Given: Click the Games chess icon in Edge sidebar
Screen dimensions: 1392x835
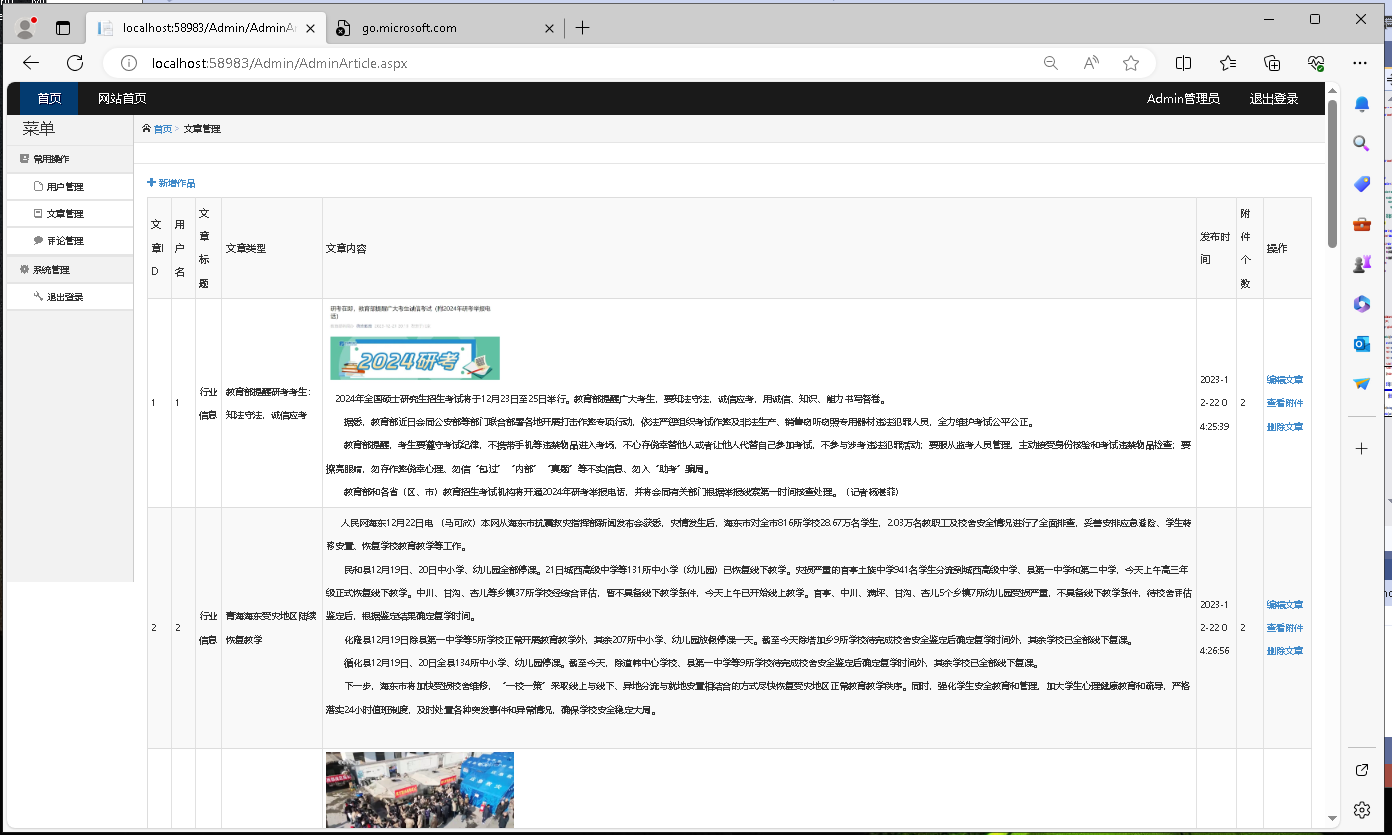Looking at the screenshot, I should 1361,263.
